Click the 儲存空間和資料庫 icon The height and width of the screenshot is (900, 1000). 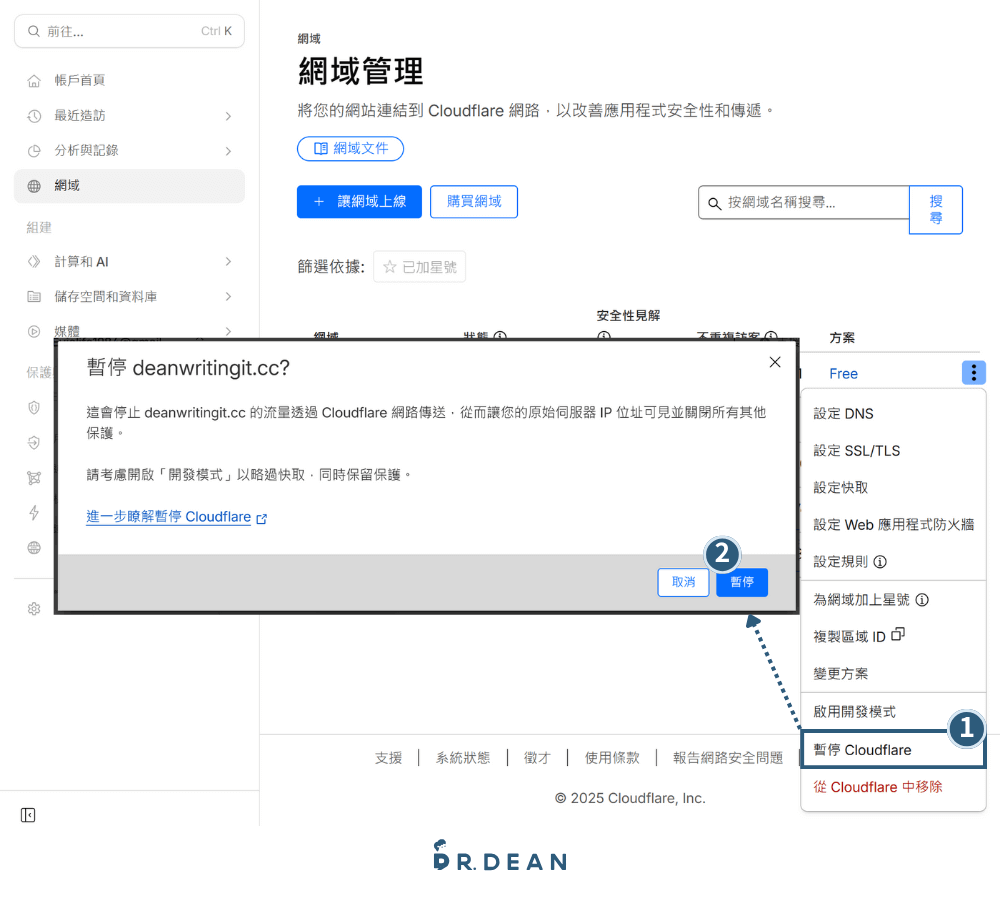34,297
